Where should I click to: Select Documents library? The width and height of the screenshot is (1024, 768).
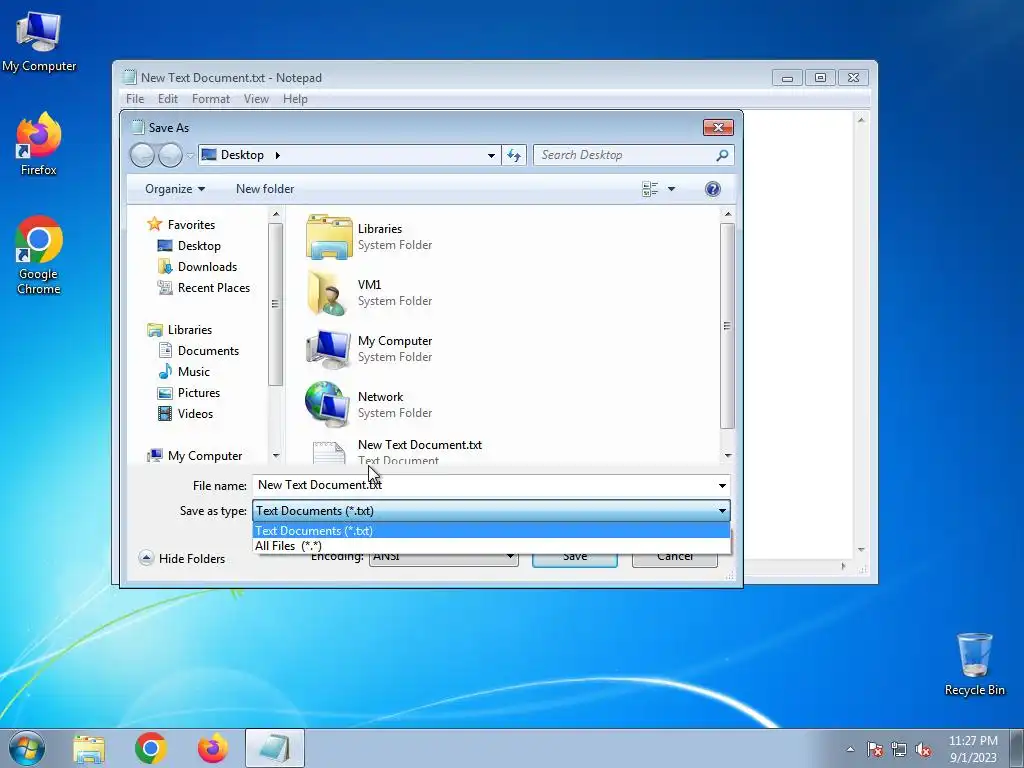(x=199, y=351)
